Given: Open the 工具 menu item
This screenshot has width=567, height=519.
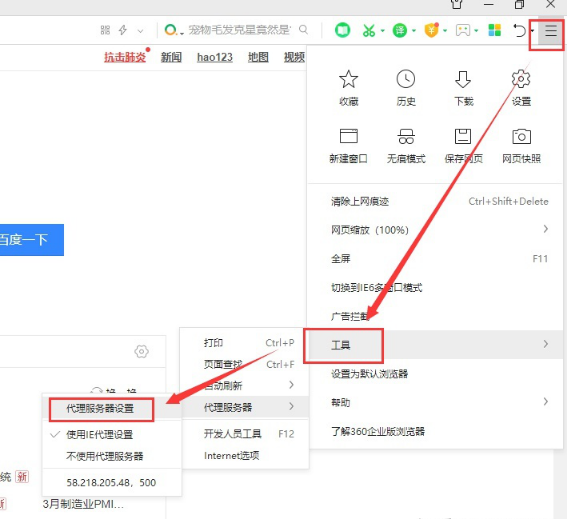Looking at the screenshot, I should coord(436,344).
